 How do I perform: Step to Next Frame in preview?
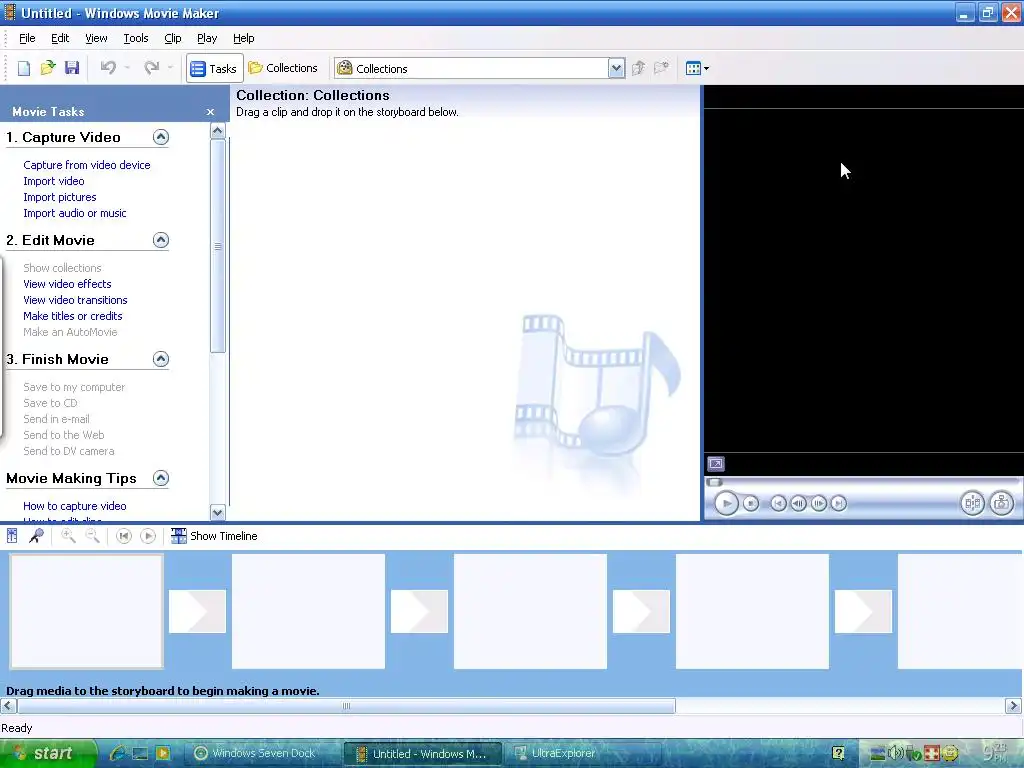tap(818, 504)
